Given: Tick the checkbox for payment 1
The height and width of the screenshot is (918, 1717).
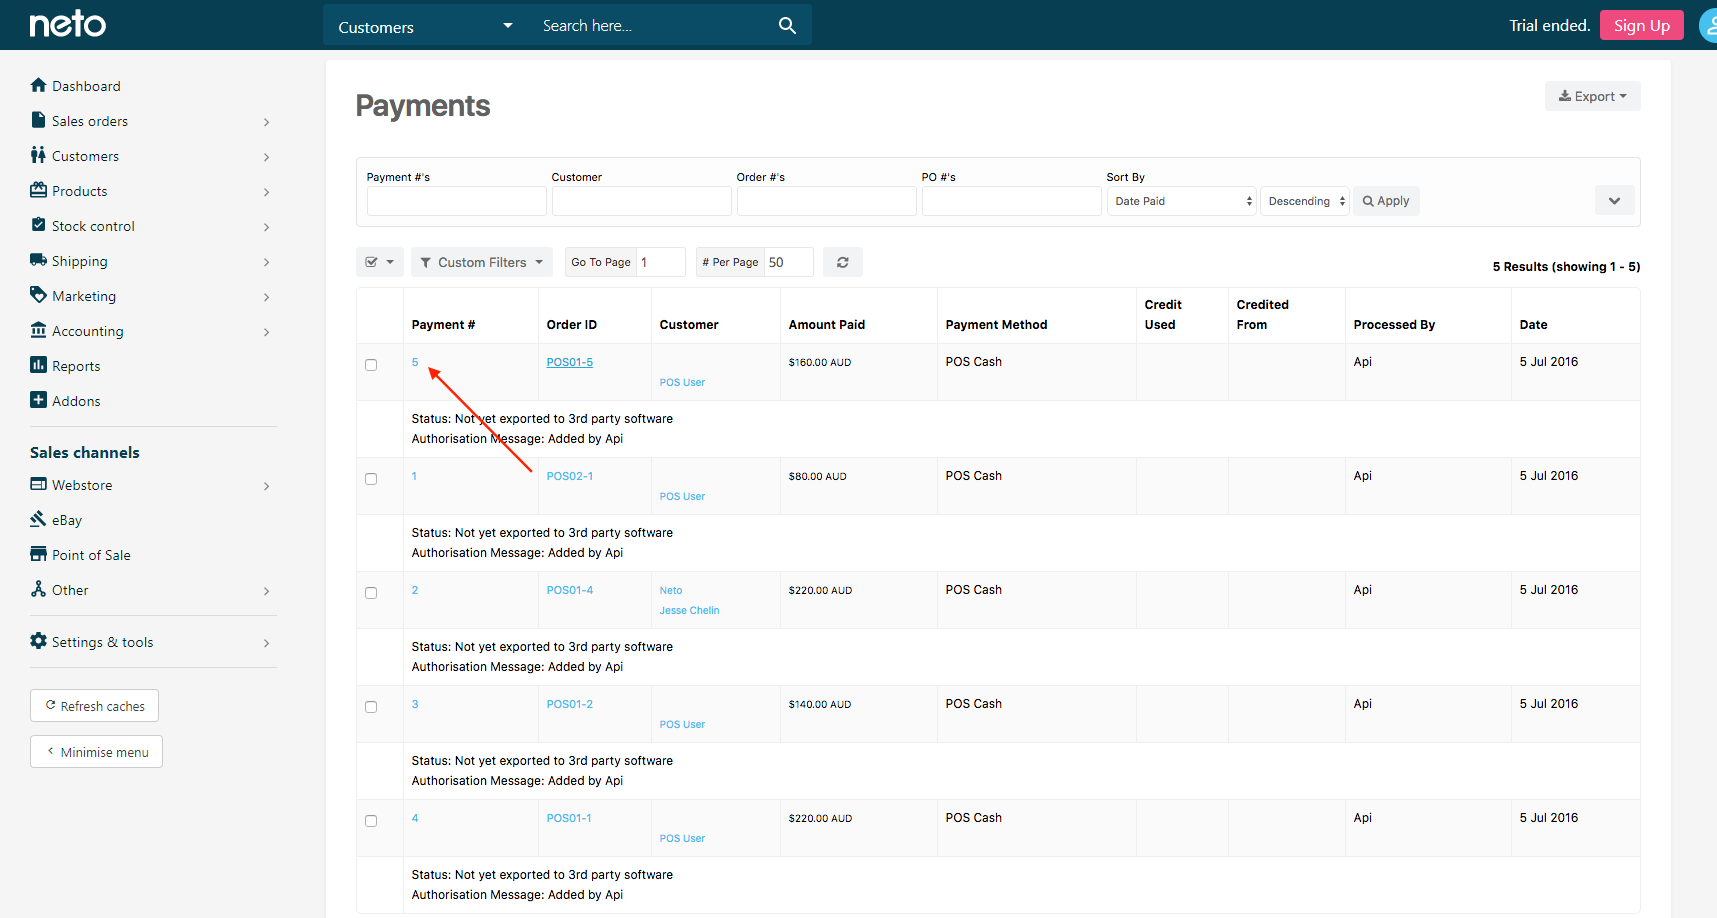Looking at the screenshot, I should (371, 479).
